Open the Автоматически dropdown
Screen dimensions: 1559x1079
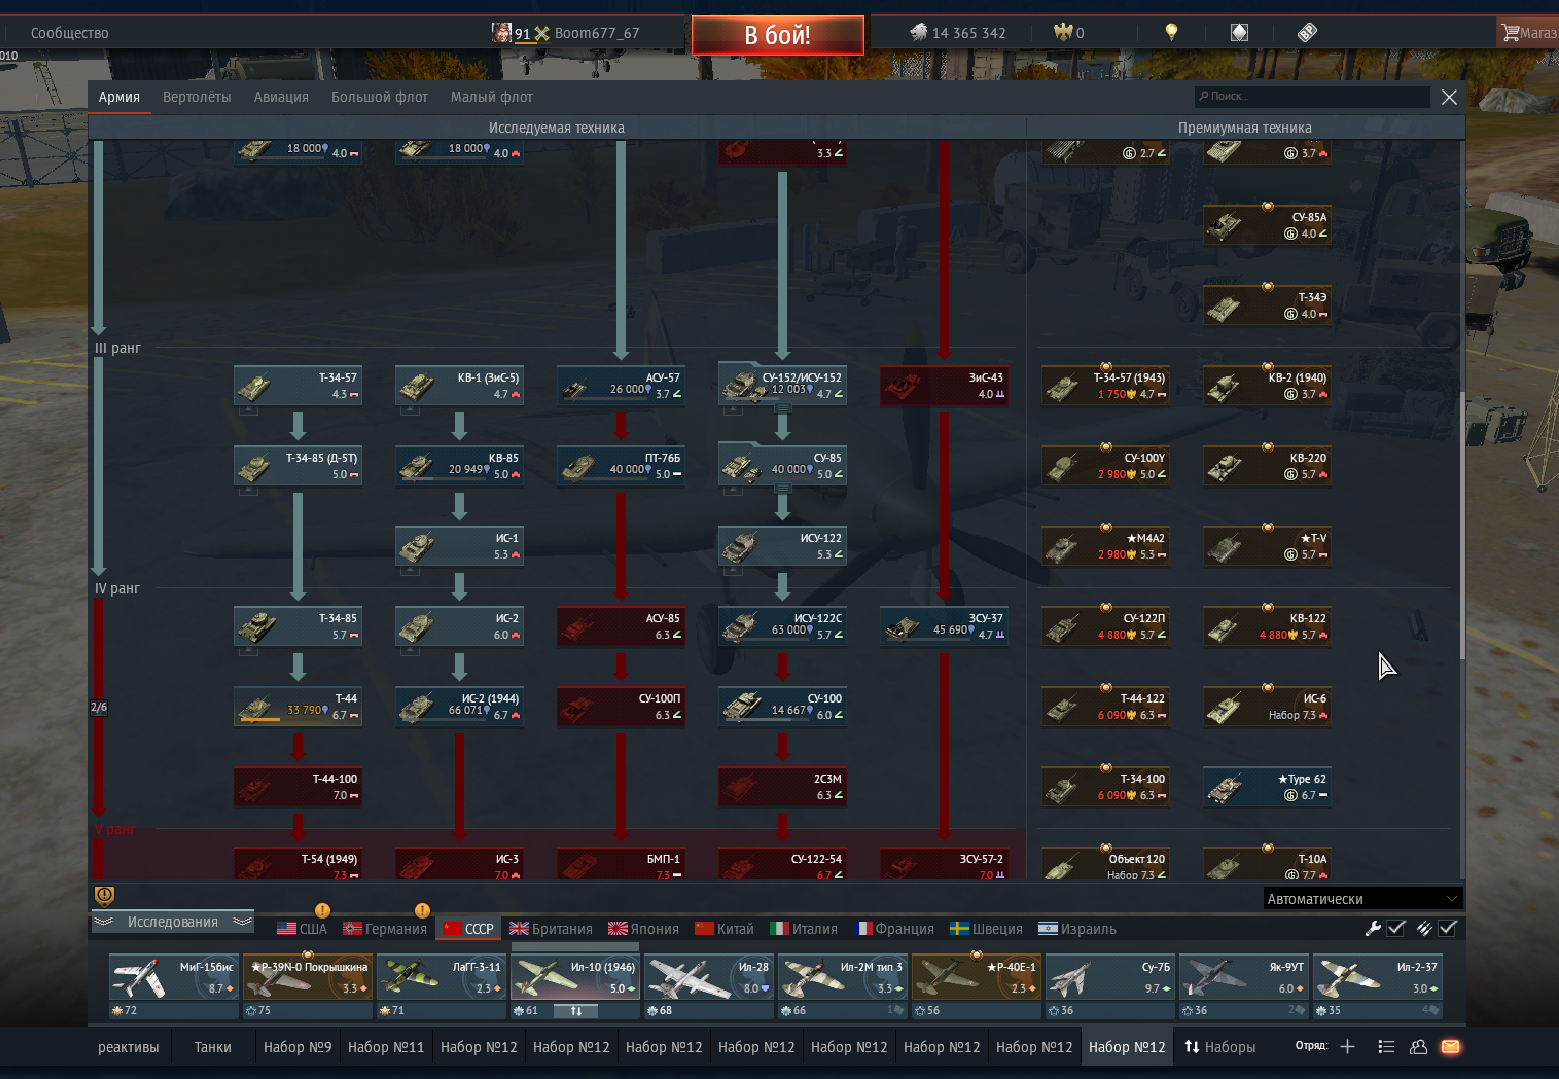[1362, 899]
